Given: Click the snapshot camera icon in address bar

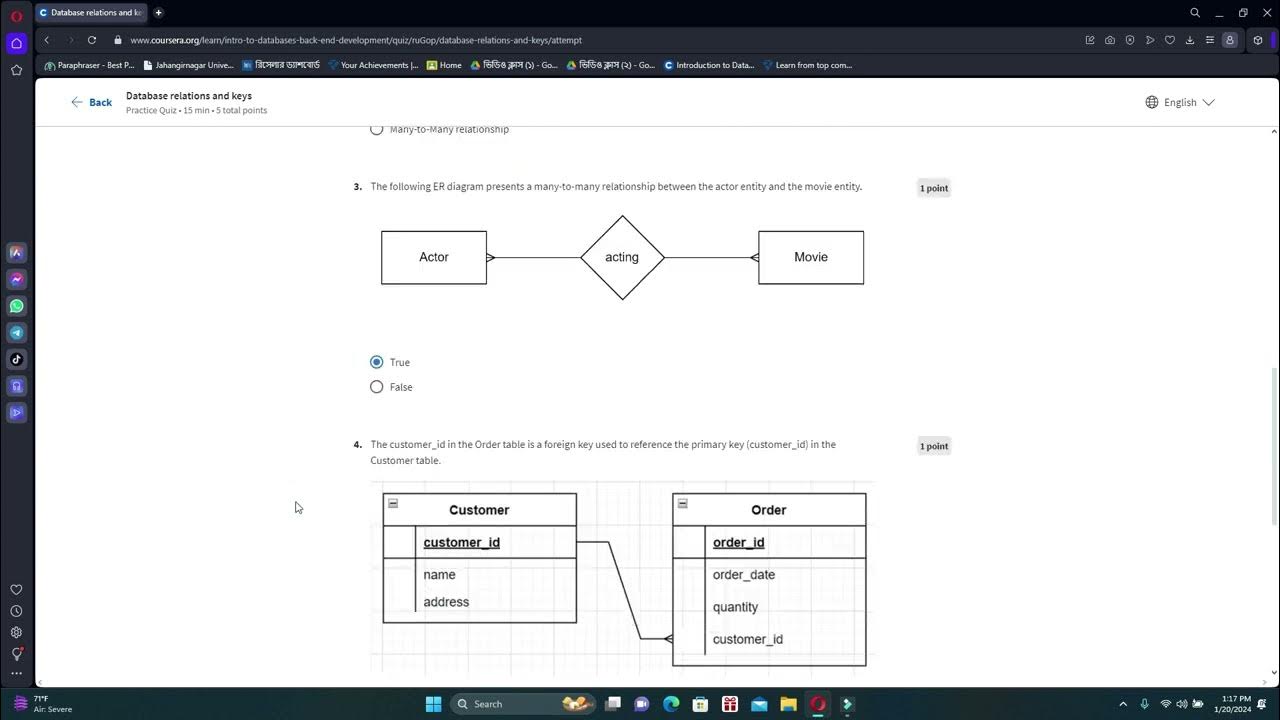Looking at the screenshot, I should pos(1110,40).
